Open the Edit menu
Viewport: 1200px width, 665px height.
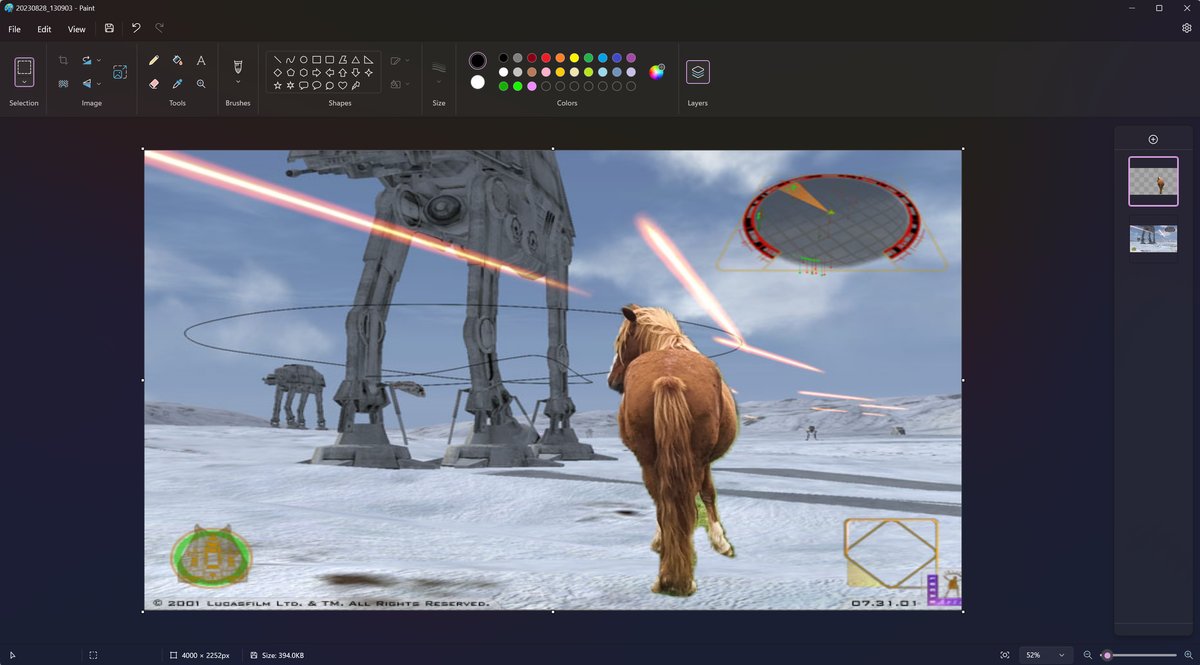click(44, 29)
